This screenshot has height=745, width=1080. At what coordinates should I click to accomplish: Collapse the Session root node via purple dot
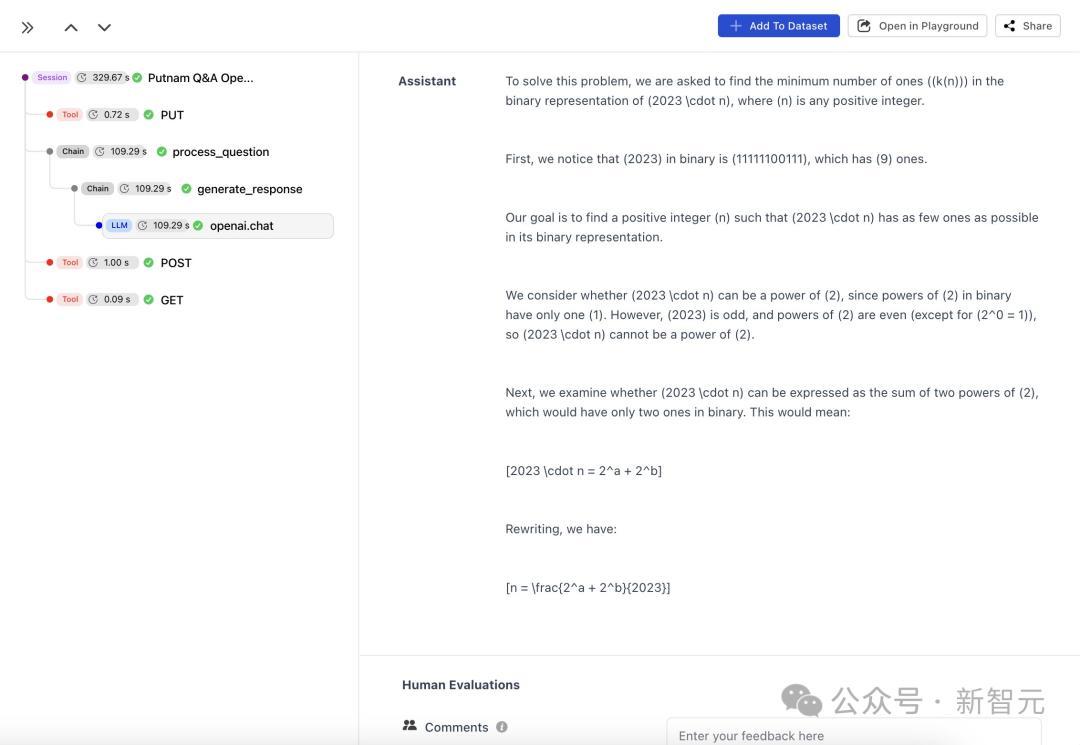click(x=25, y=78)
